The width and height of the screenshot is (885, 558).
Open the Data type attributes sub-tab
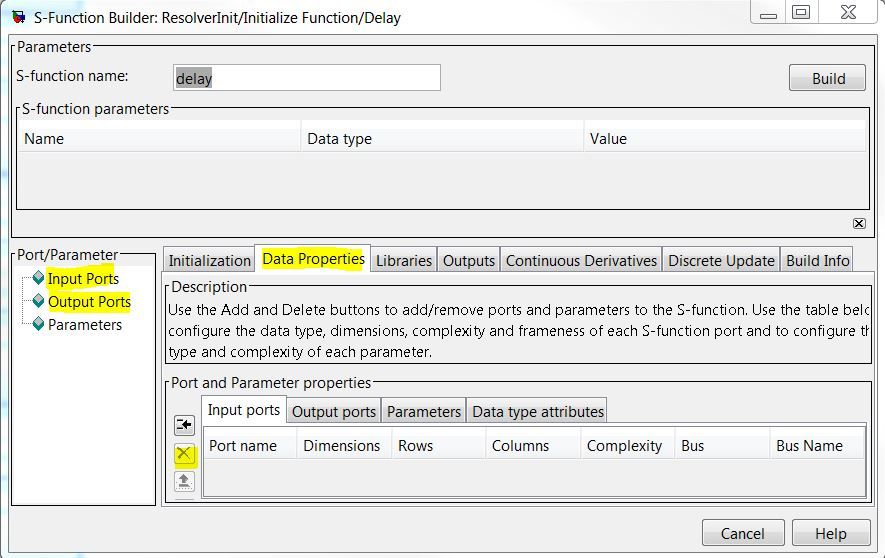pos(538,411)
